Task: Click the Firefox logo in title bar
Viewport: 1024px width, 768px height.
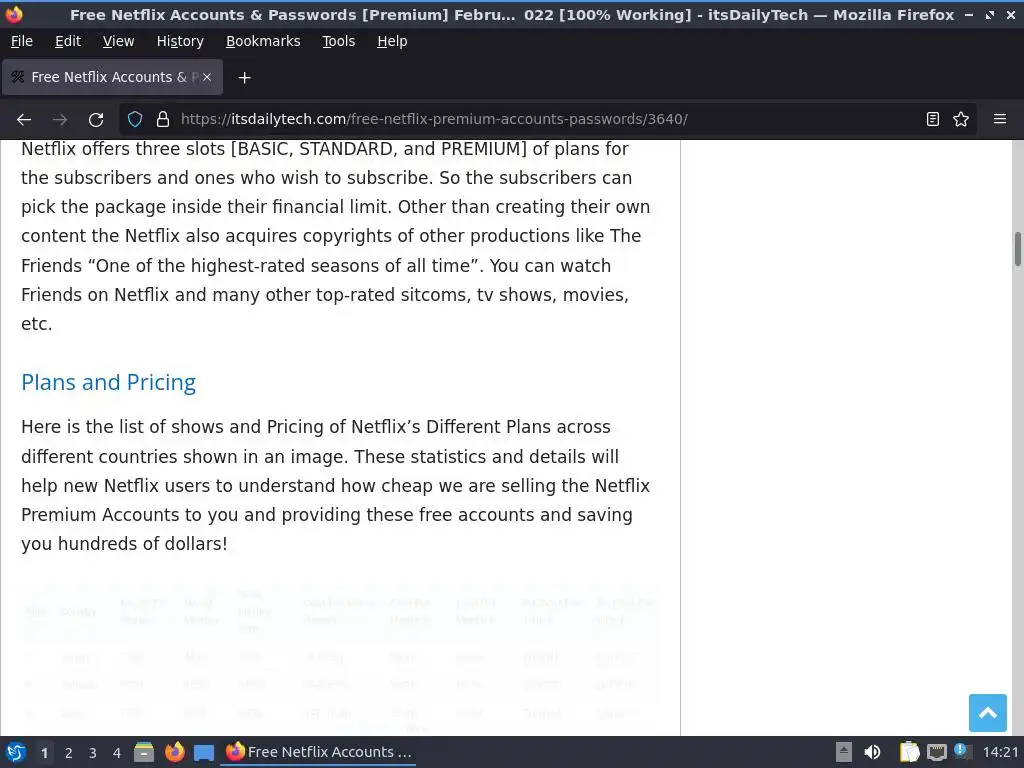Action: point(14,14)
